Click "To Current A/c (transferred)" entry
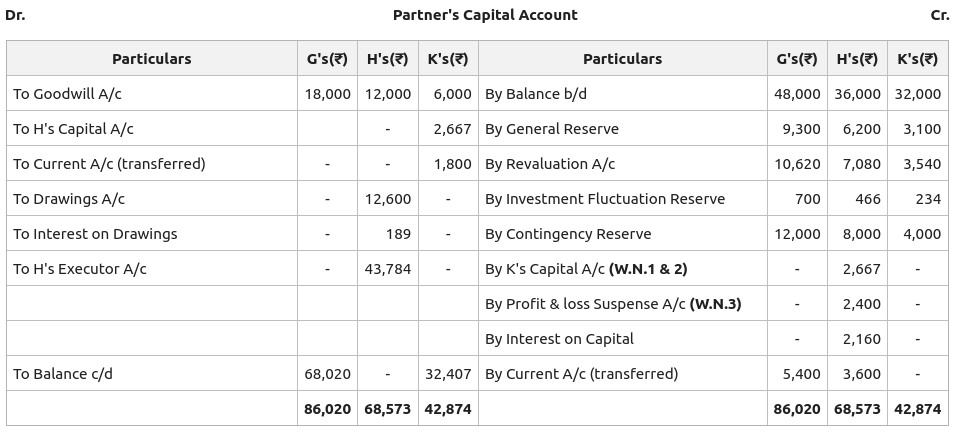This screenshot has height=432, width=953. click(x=109, y=164)
